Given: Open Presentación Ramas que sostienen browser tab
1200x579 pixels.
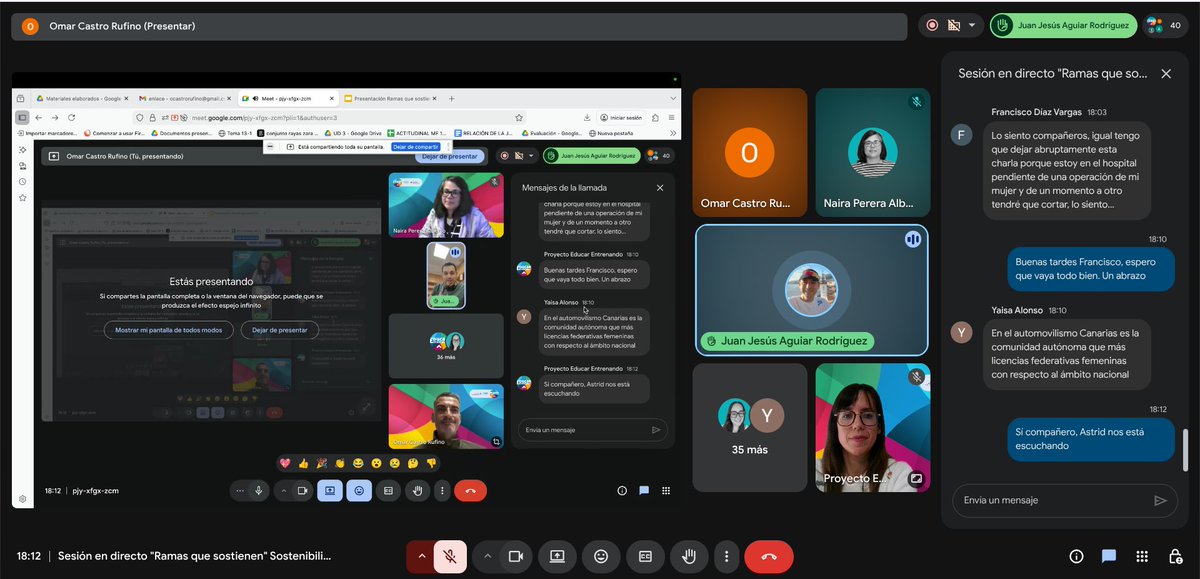Looking at the screenshot, I should tap(389, 98).
